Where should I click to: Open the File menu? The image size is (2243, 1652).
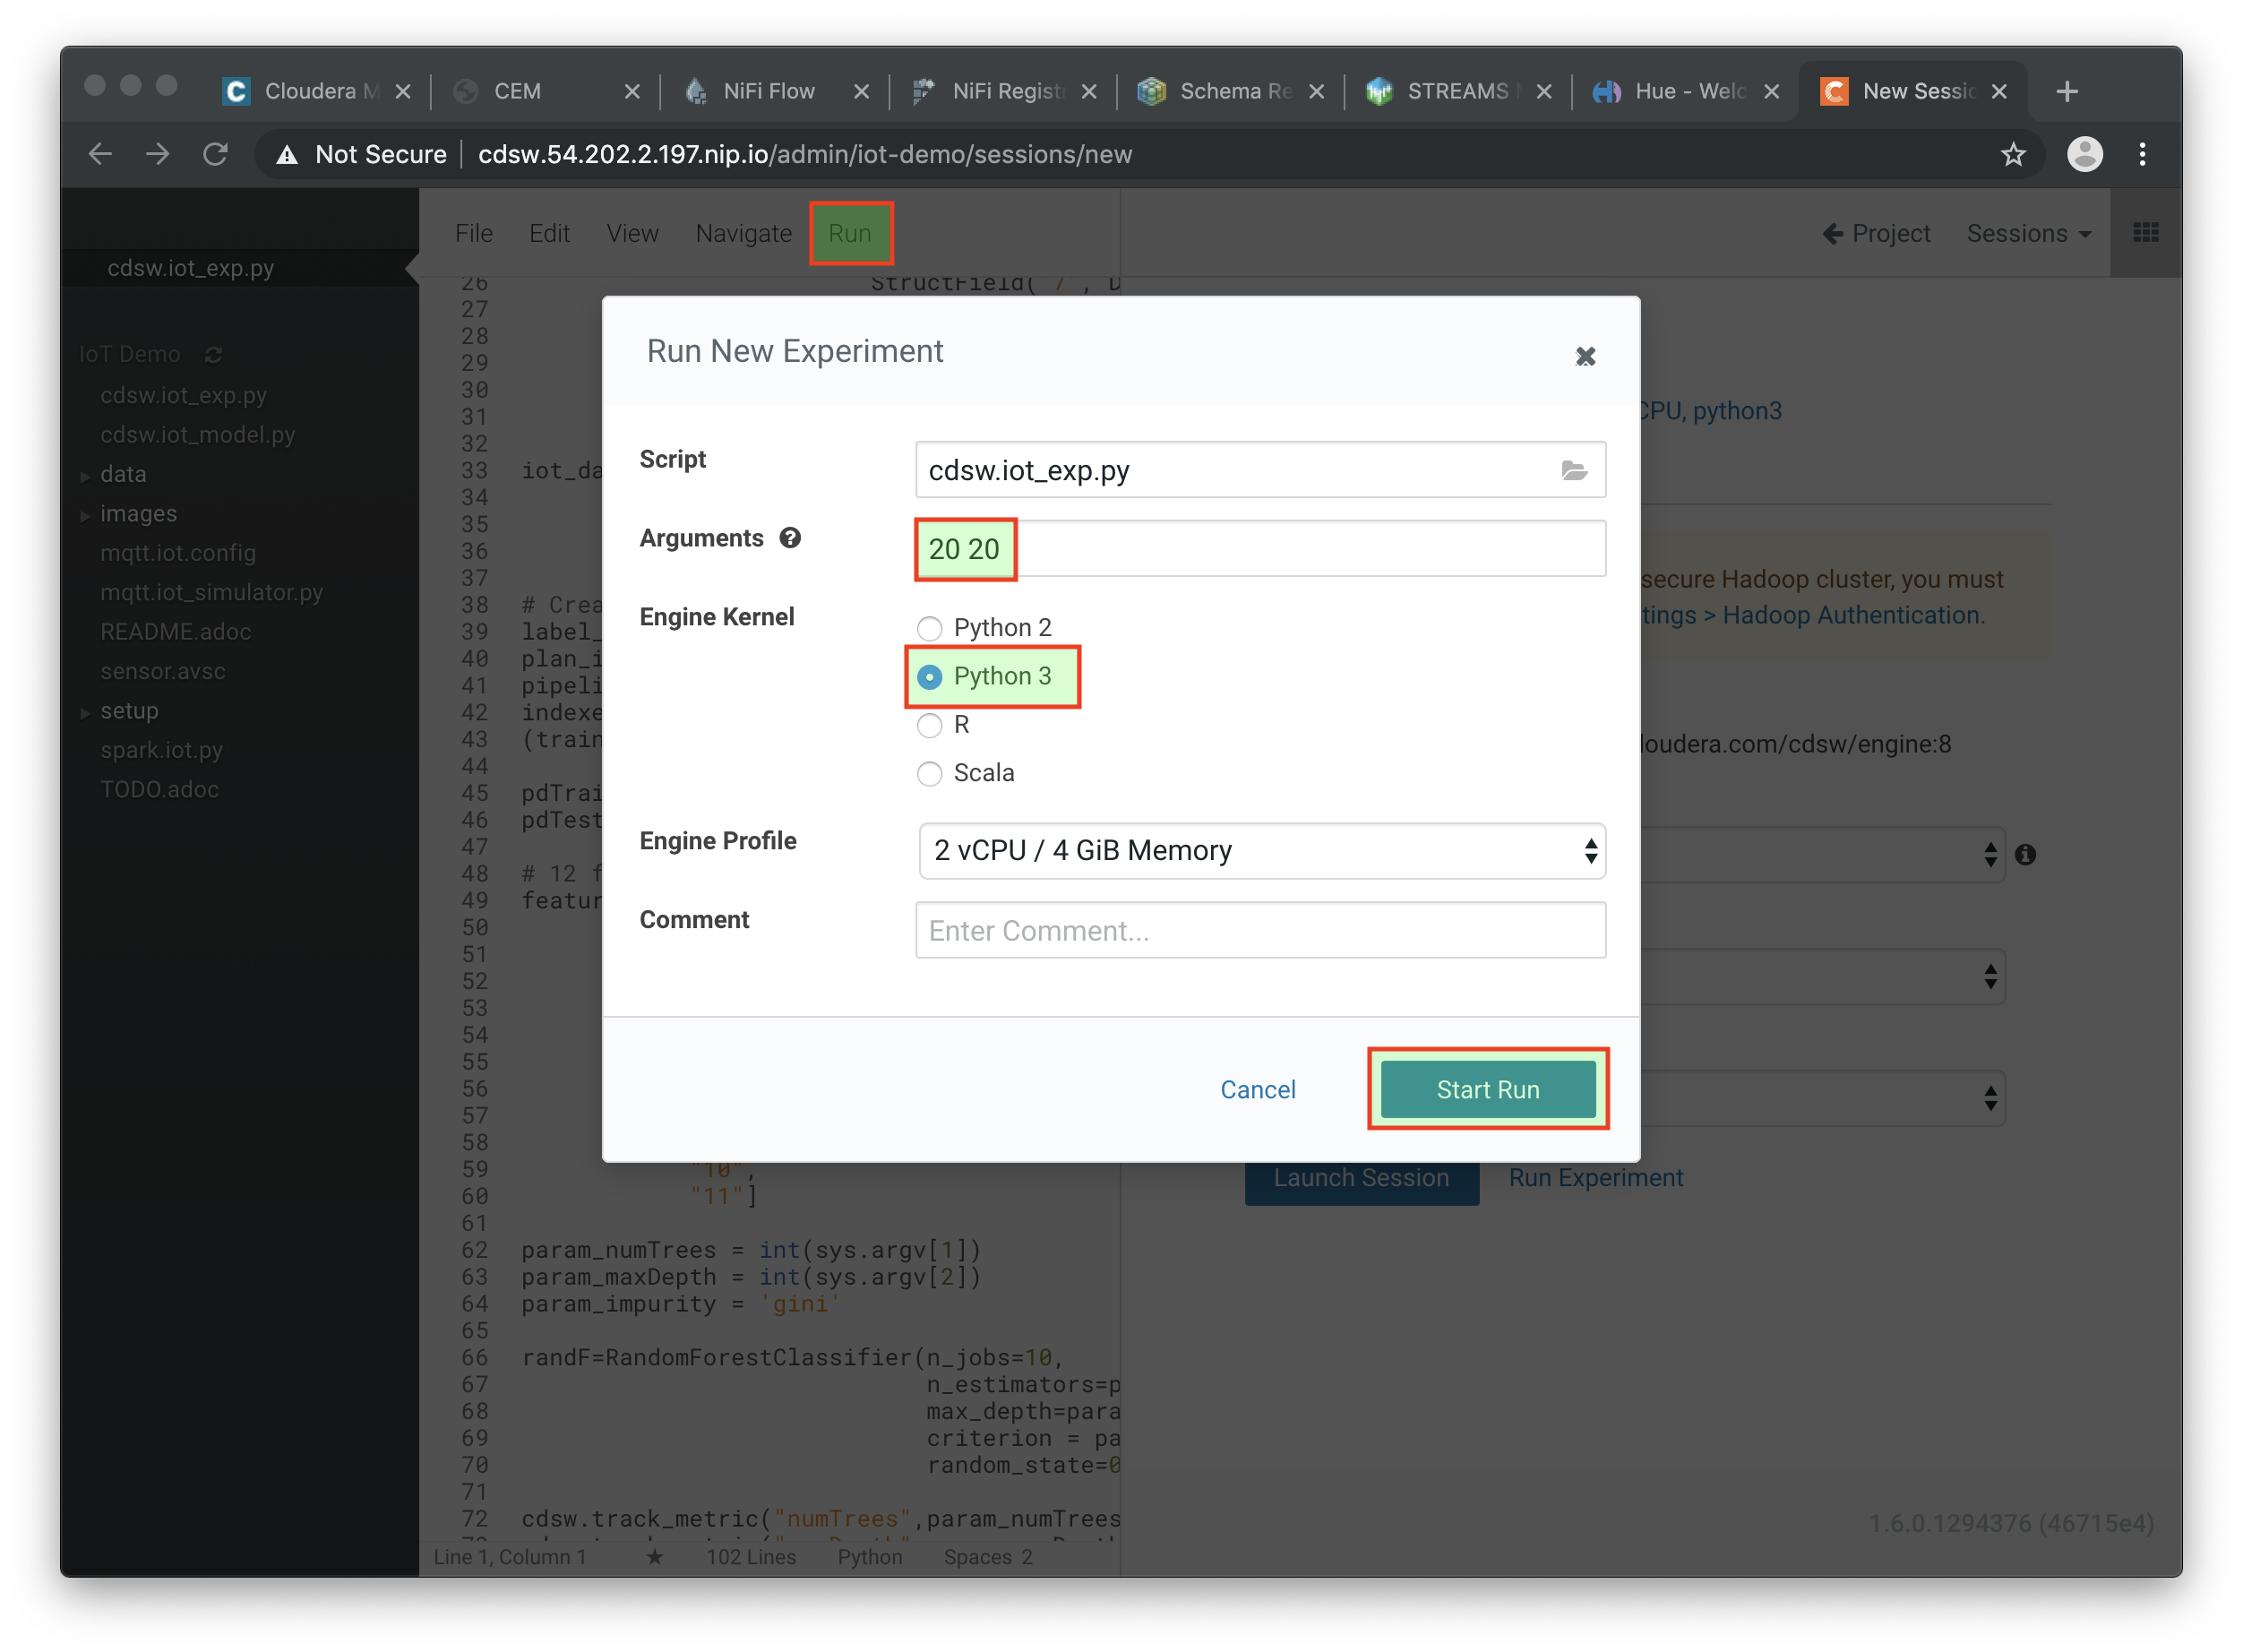click(x=473, y=233)
